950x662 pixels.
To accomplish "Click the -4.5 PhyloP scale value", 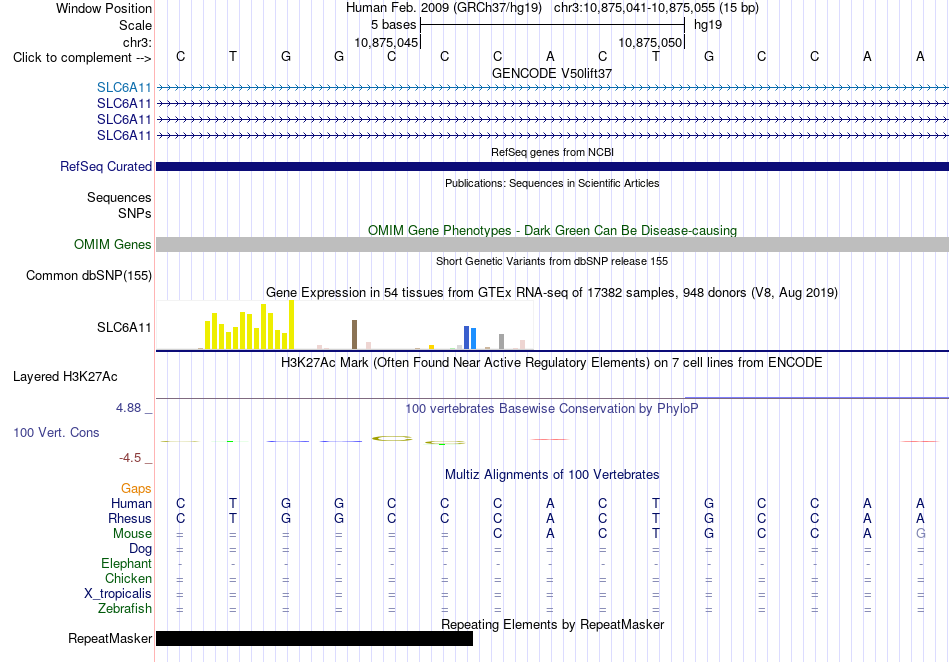I will click(130, 458).
